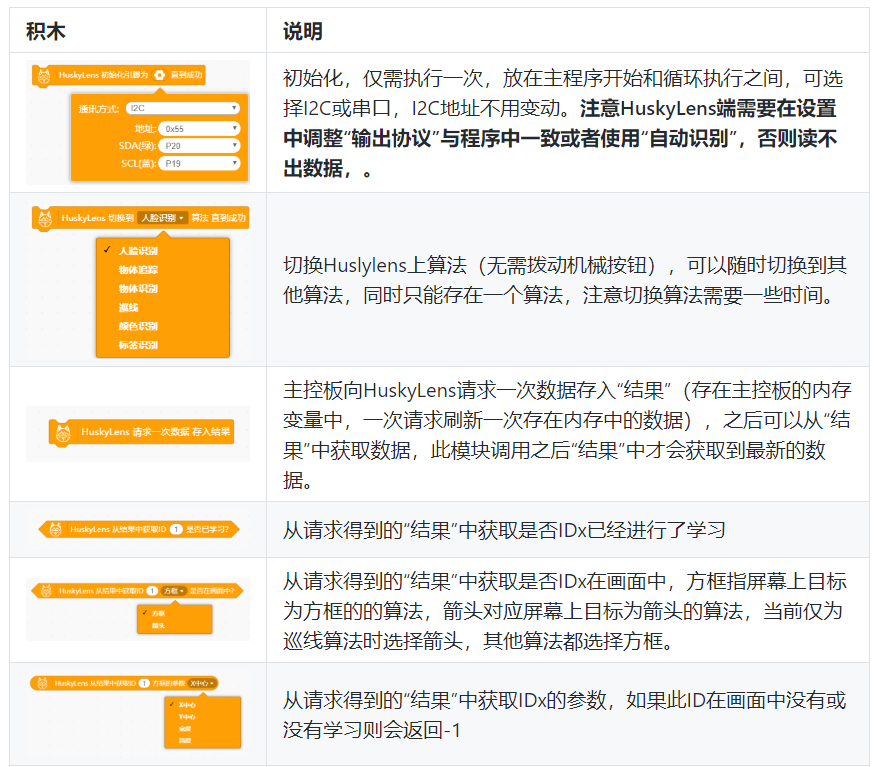Image resolution: width=883 pixels, height=767 pixels.
Task: Click the ID field on the 是否已学习 block
Action: (176, 529)
